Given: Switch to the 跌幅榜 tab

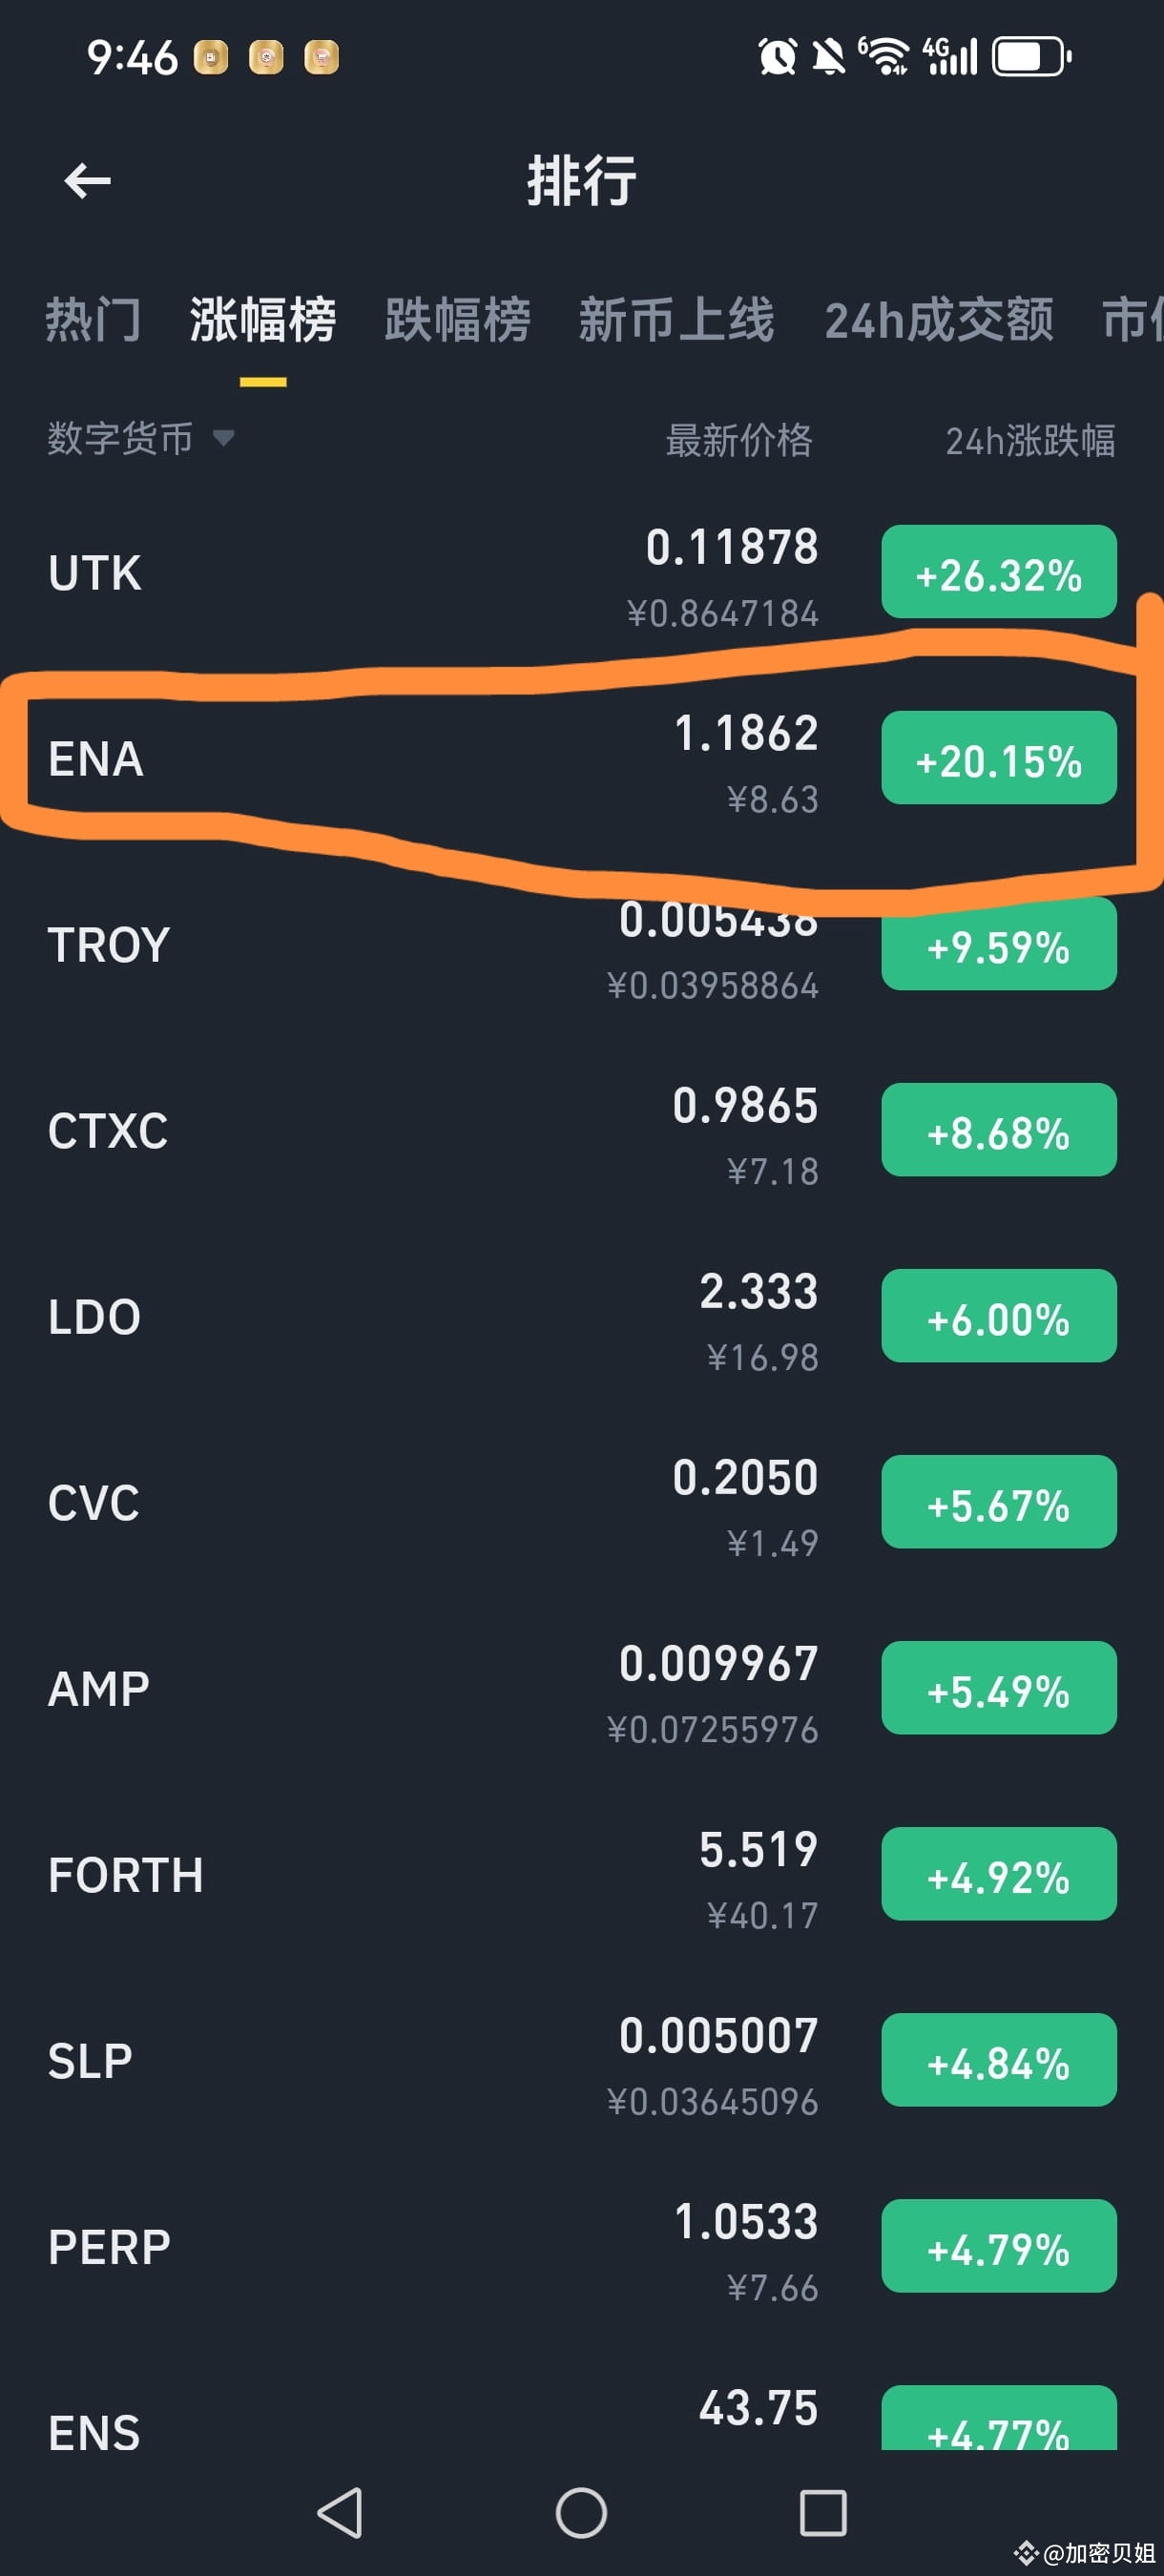Looking at the screenshot, I should tap(457, 320).
